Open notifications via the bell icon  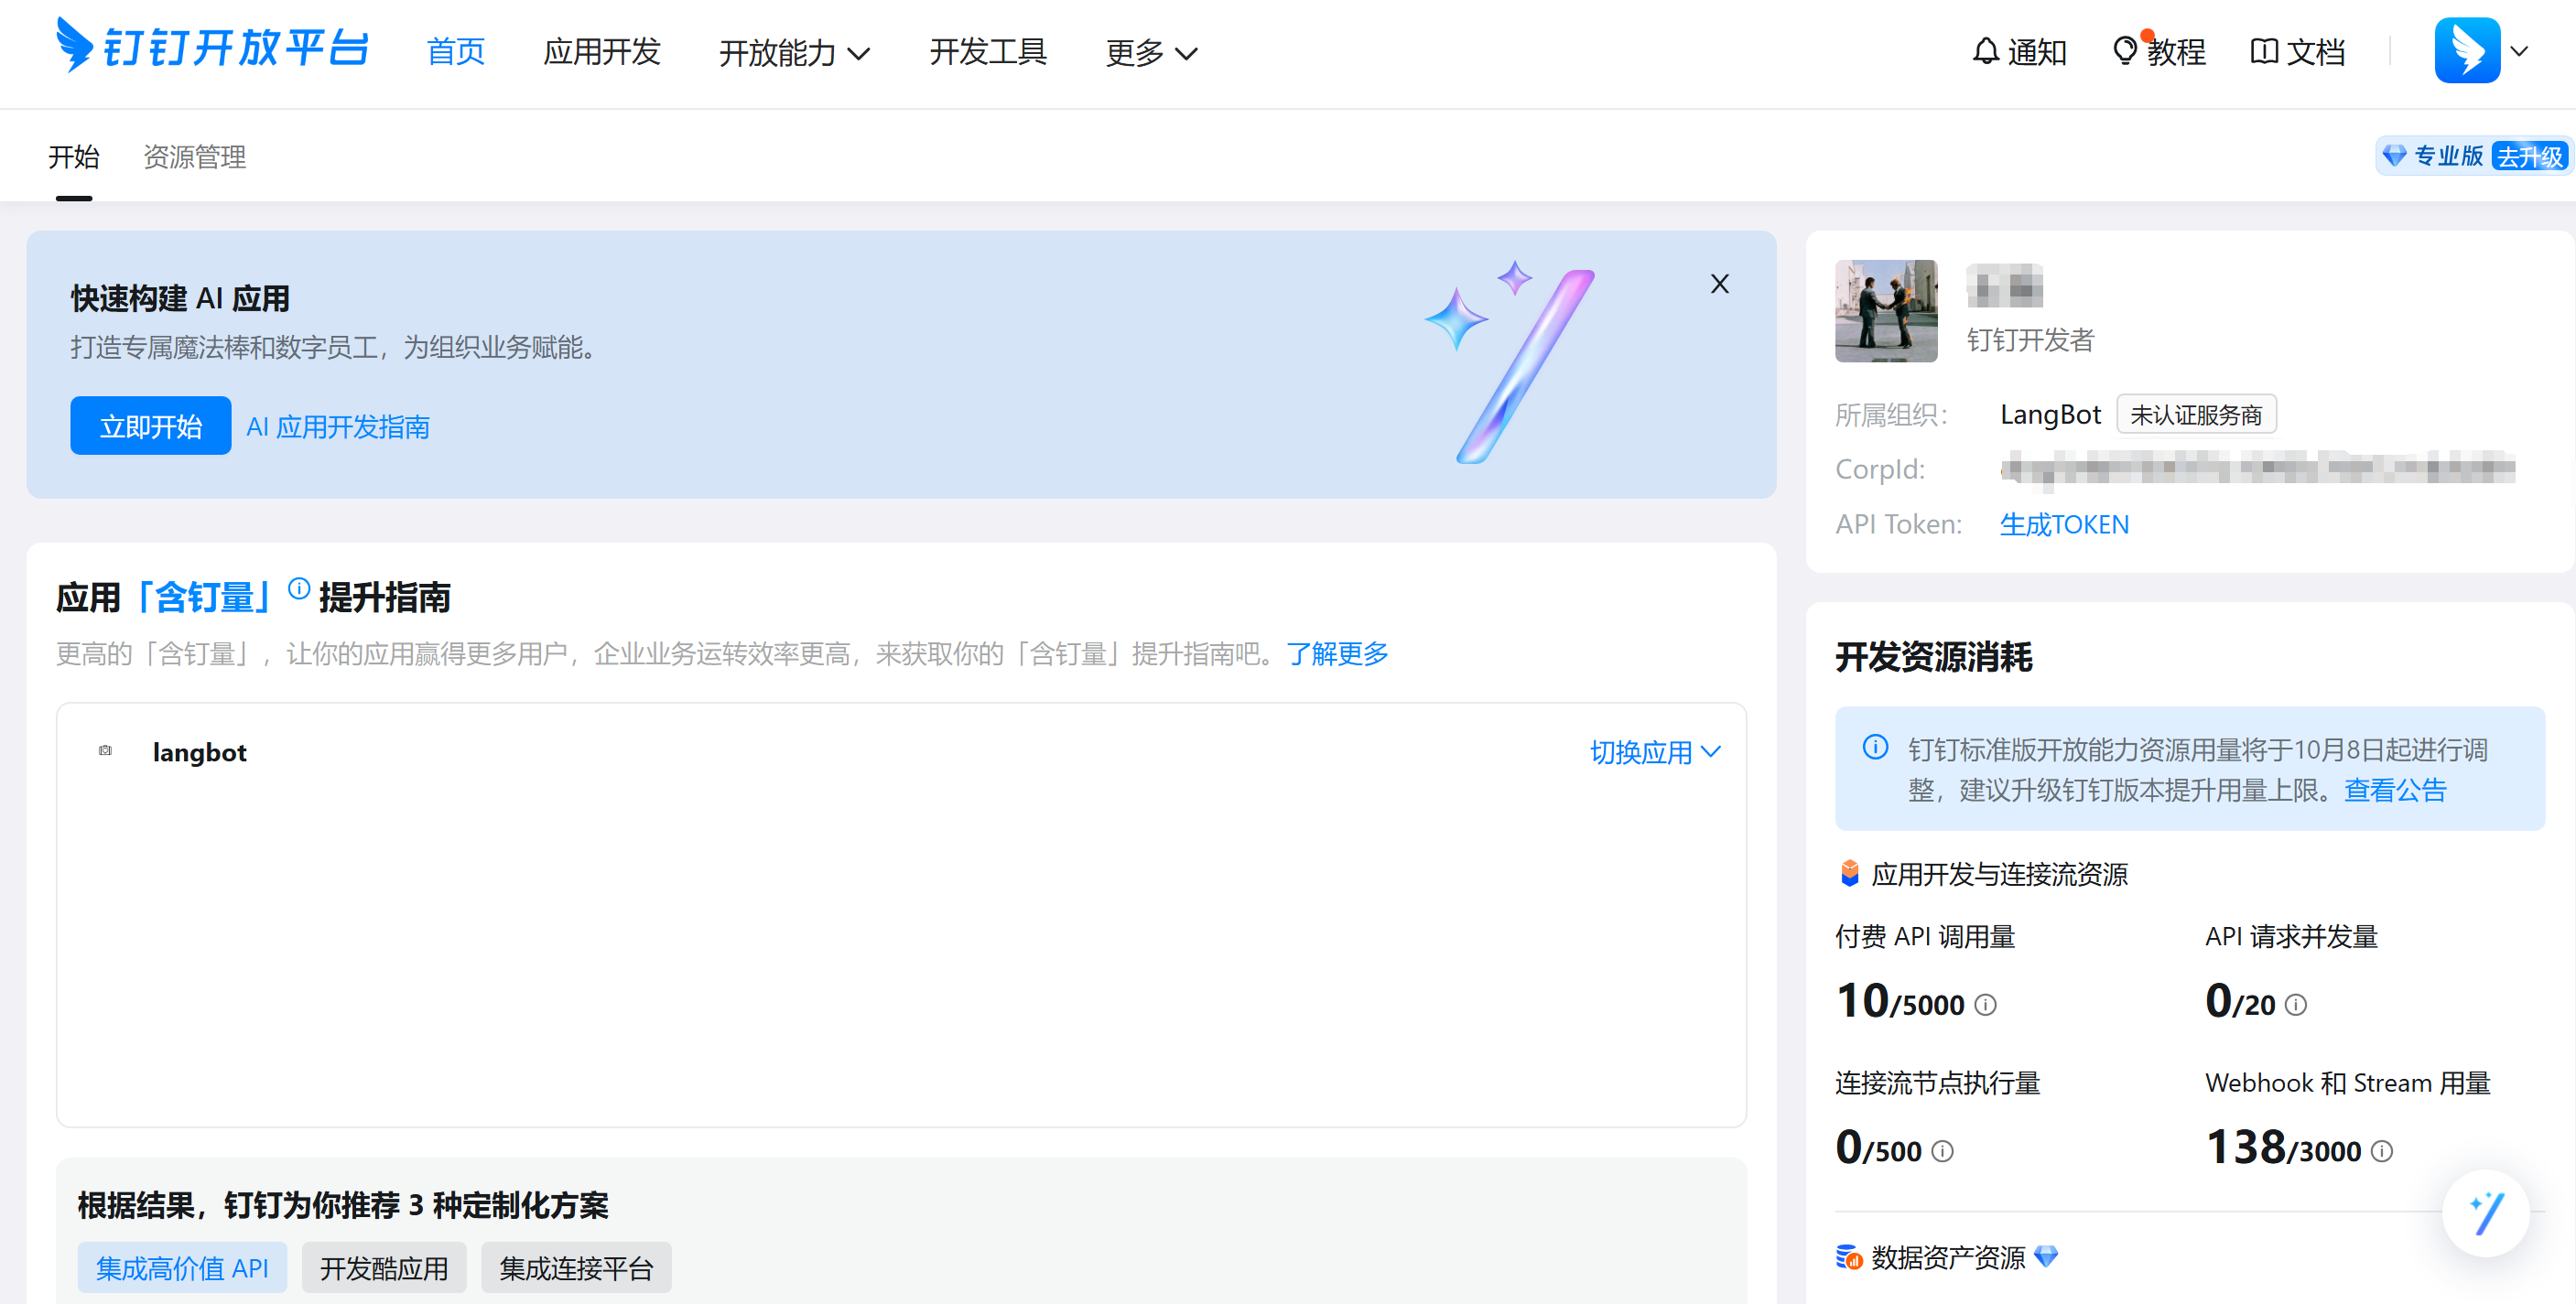[1985, 51]
